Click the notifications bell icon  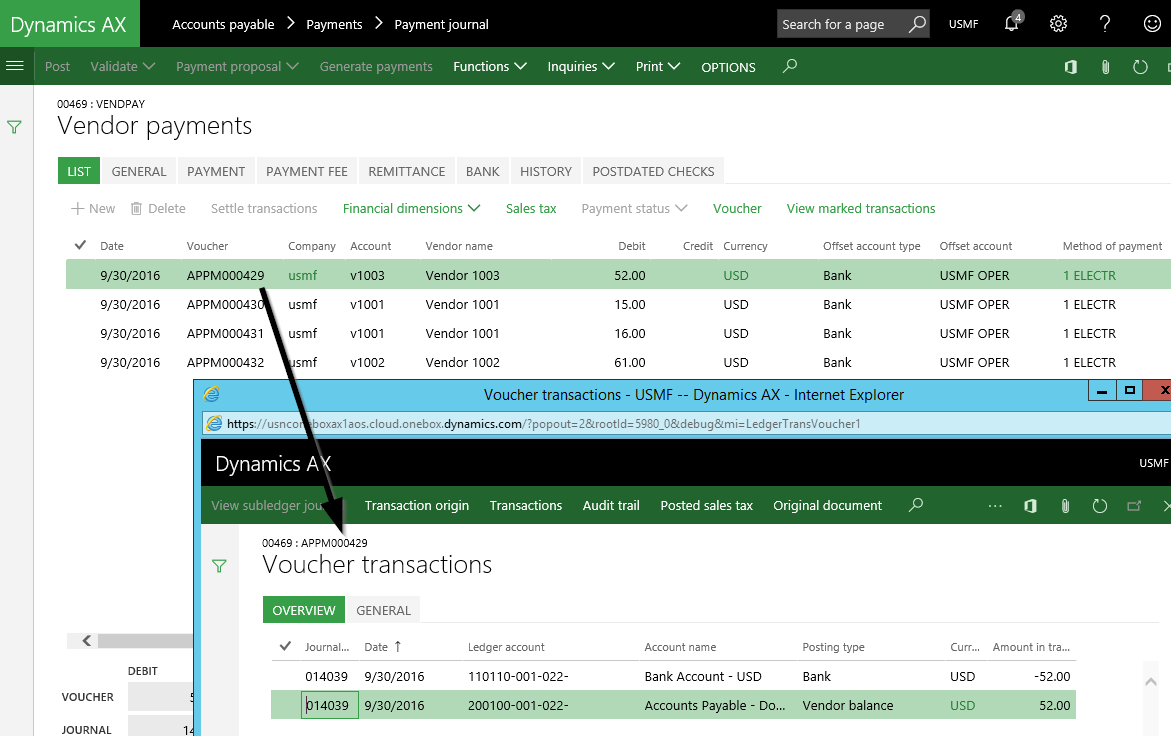click(1013, 24)
